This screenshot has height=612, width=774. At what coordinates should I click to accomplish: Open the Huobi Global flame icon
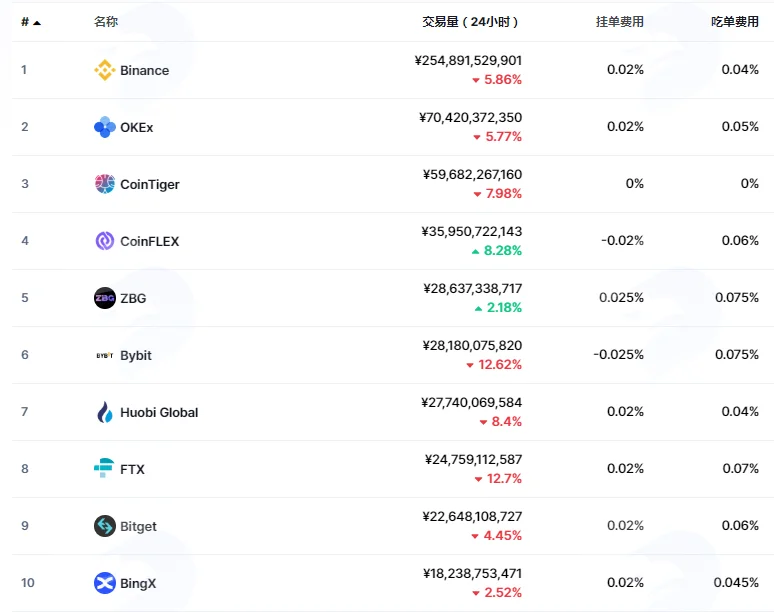point(105,412)
